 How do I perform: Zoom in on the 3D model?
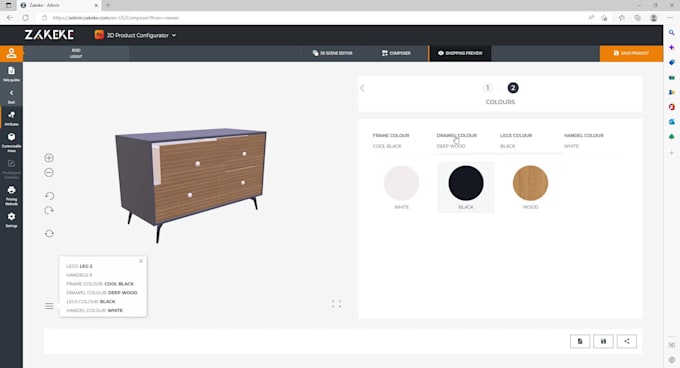click(x=49, y=158)
